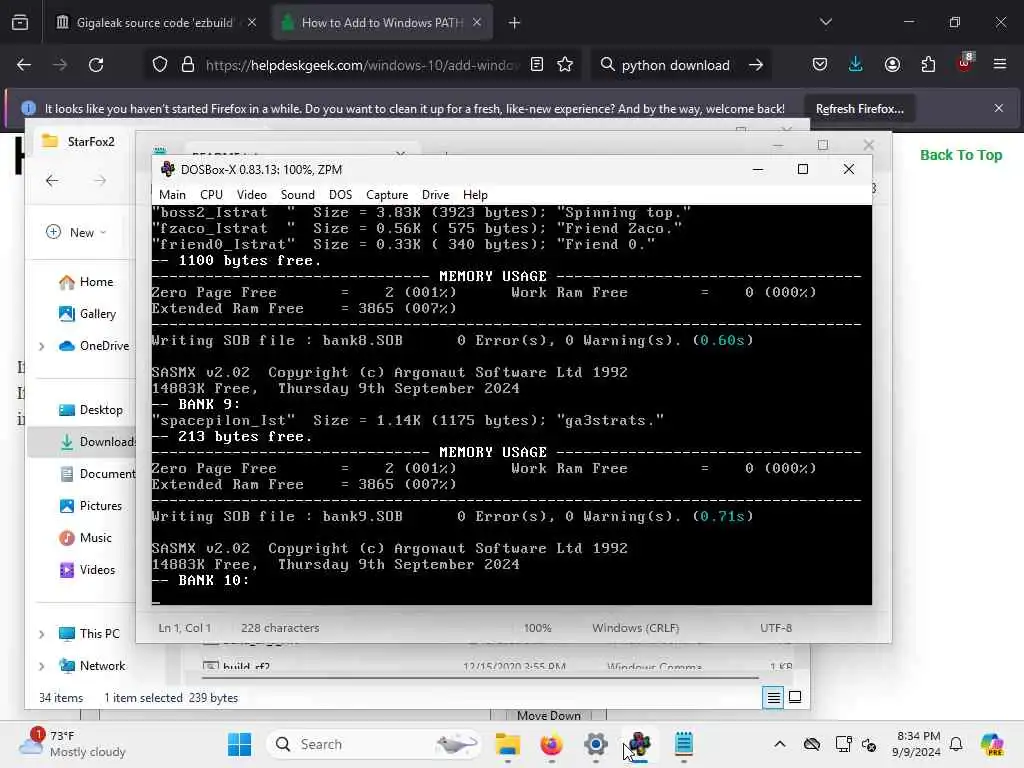Open the Main menu in DOSBox-X
Image resolution: width=1024 pixels, height=768 pixels.
tap(172, 195)
